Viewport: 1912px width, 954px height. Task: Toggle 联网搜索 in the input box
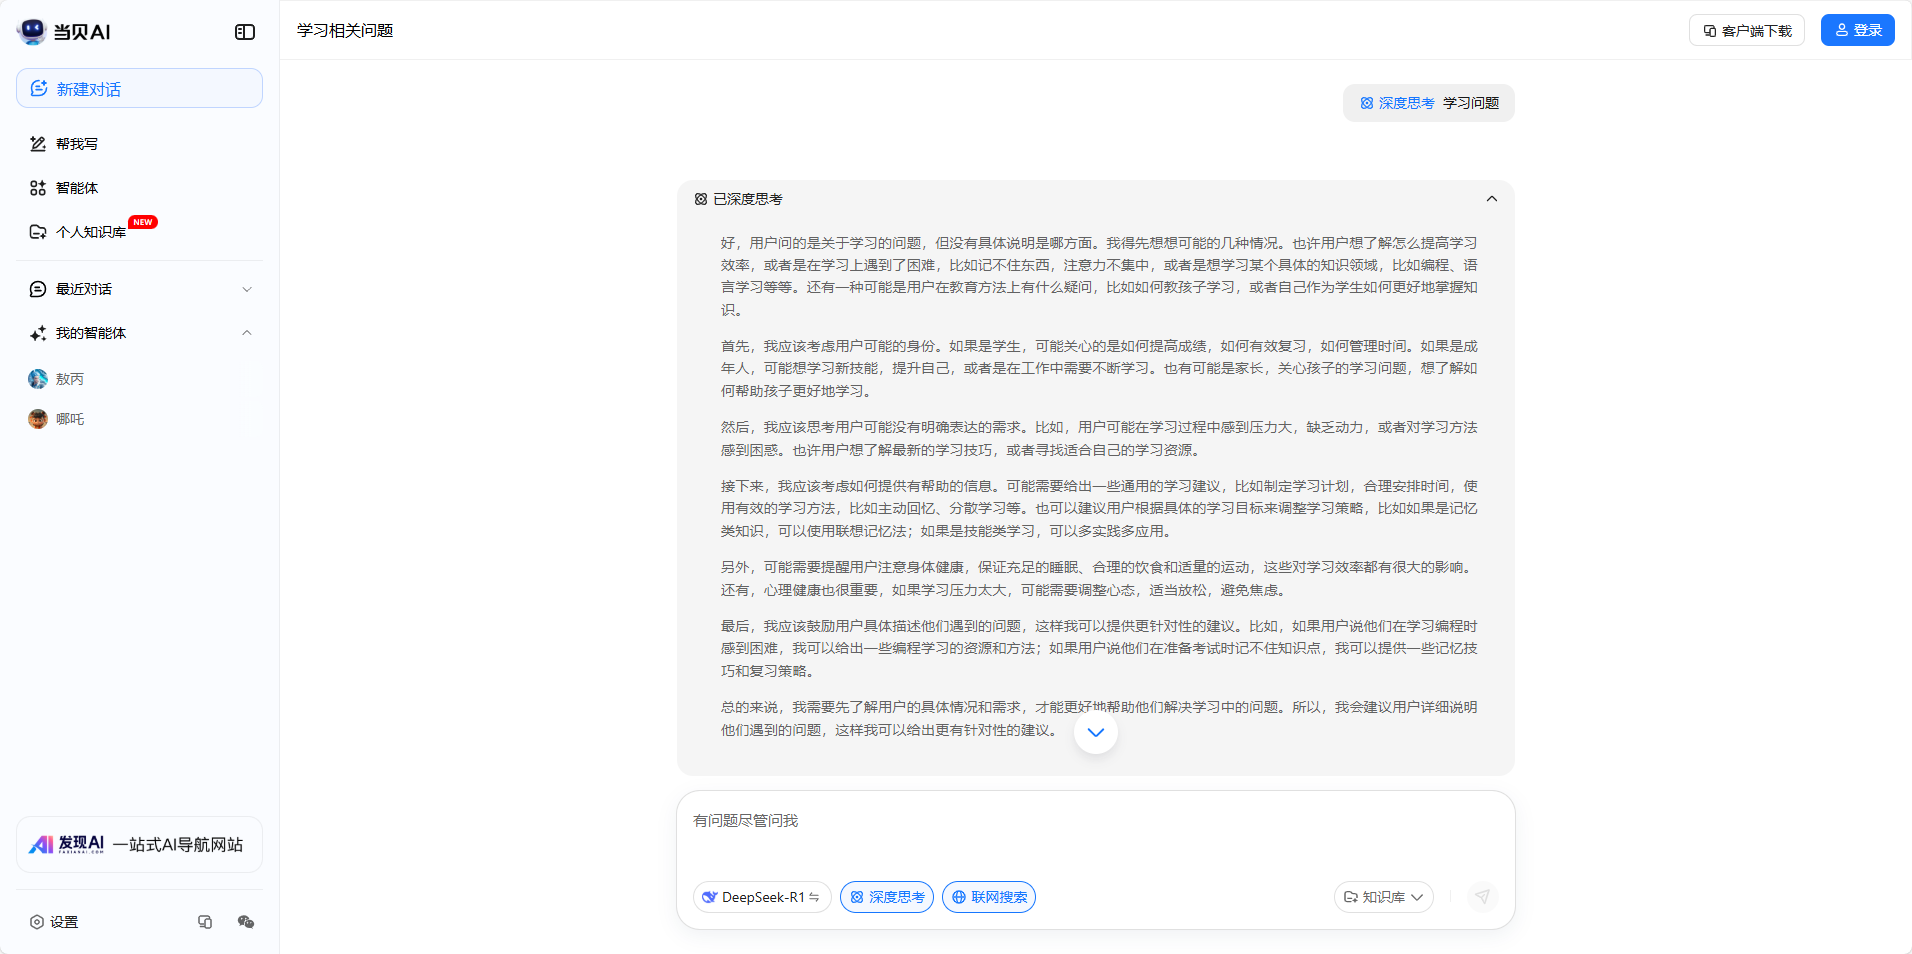988,897
